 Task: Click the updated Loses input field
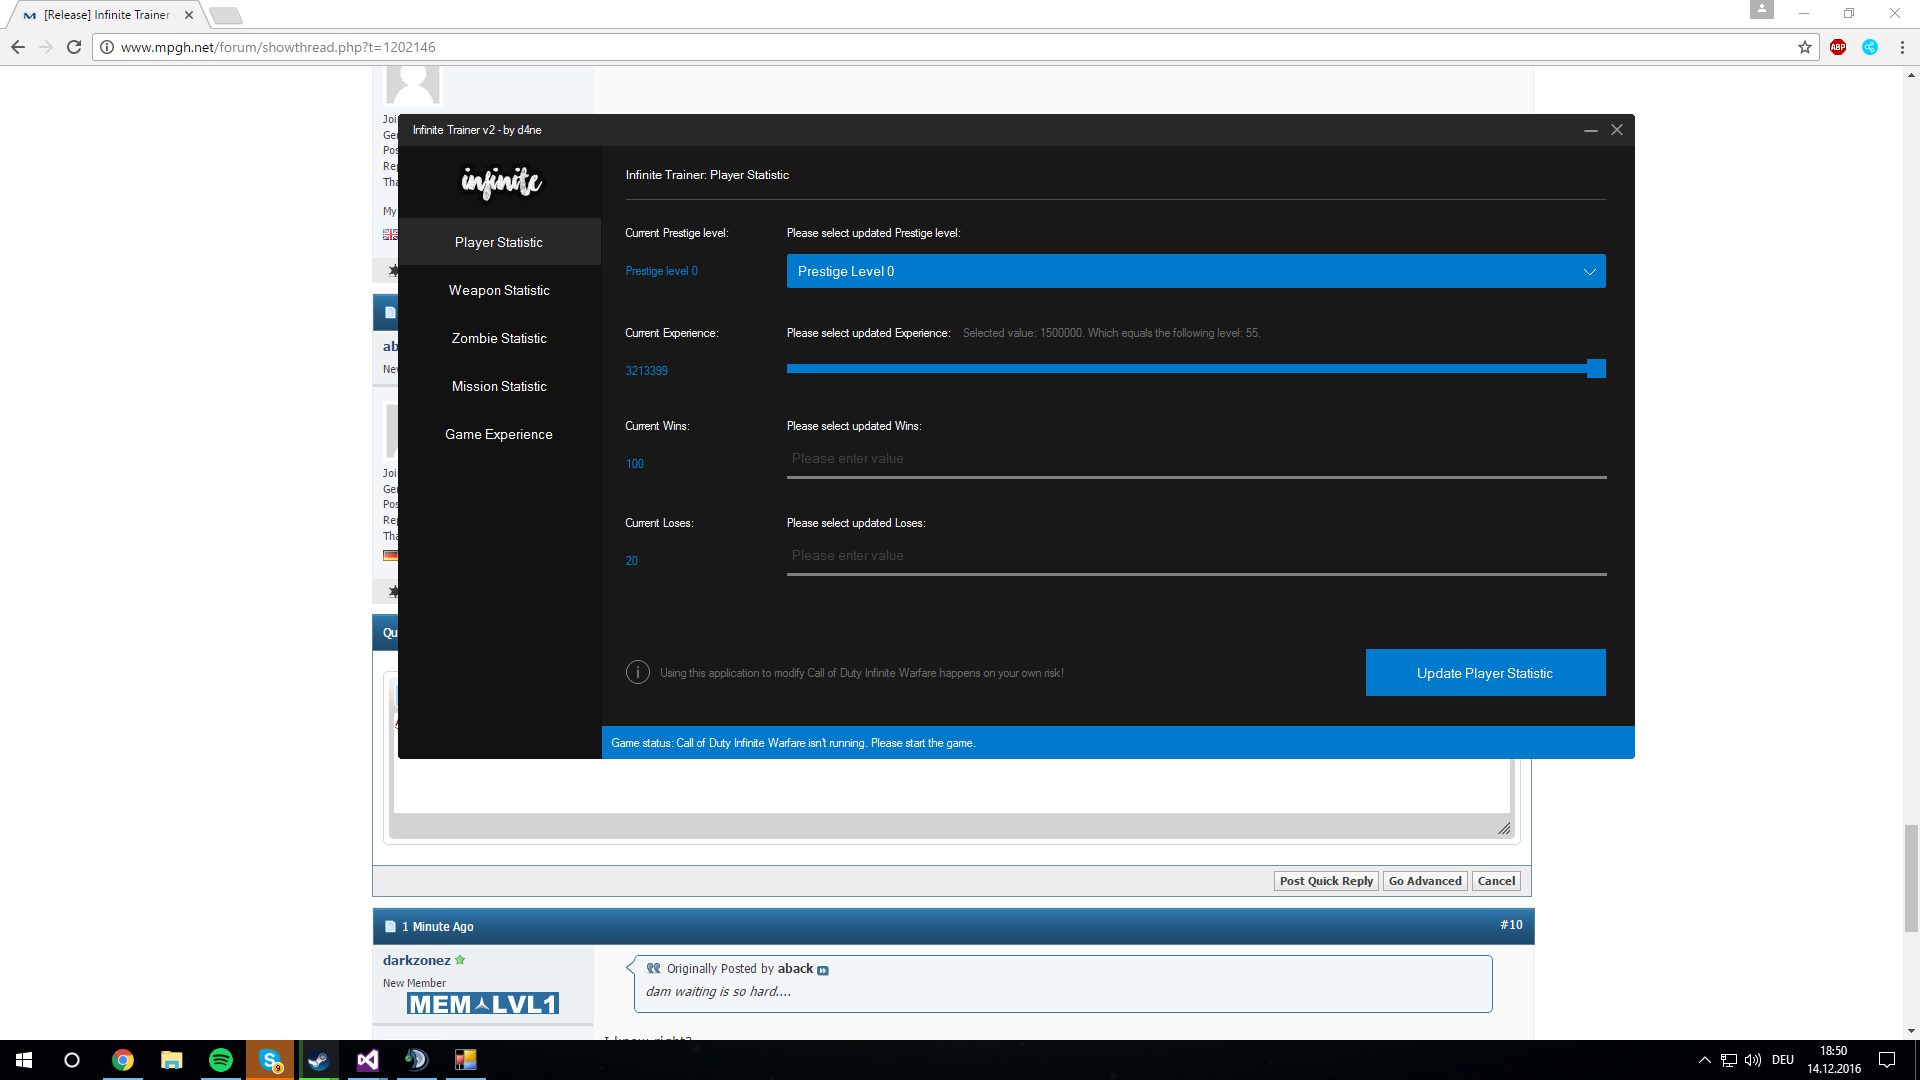[x=1196, y=556]
